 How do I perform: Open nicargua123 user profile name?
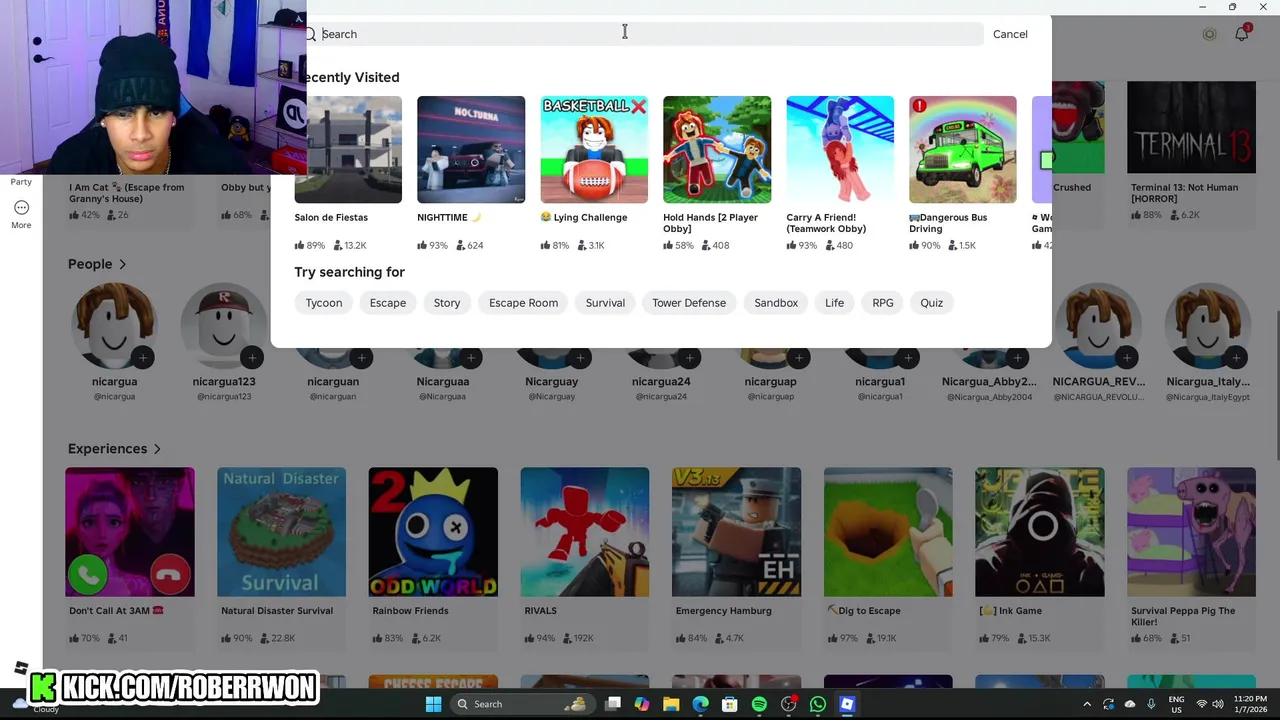coord(224,381)
